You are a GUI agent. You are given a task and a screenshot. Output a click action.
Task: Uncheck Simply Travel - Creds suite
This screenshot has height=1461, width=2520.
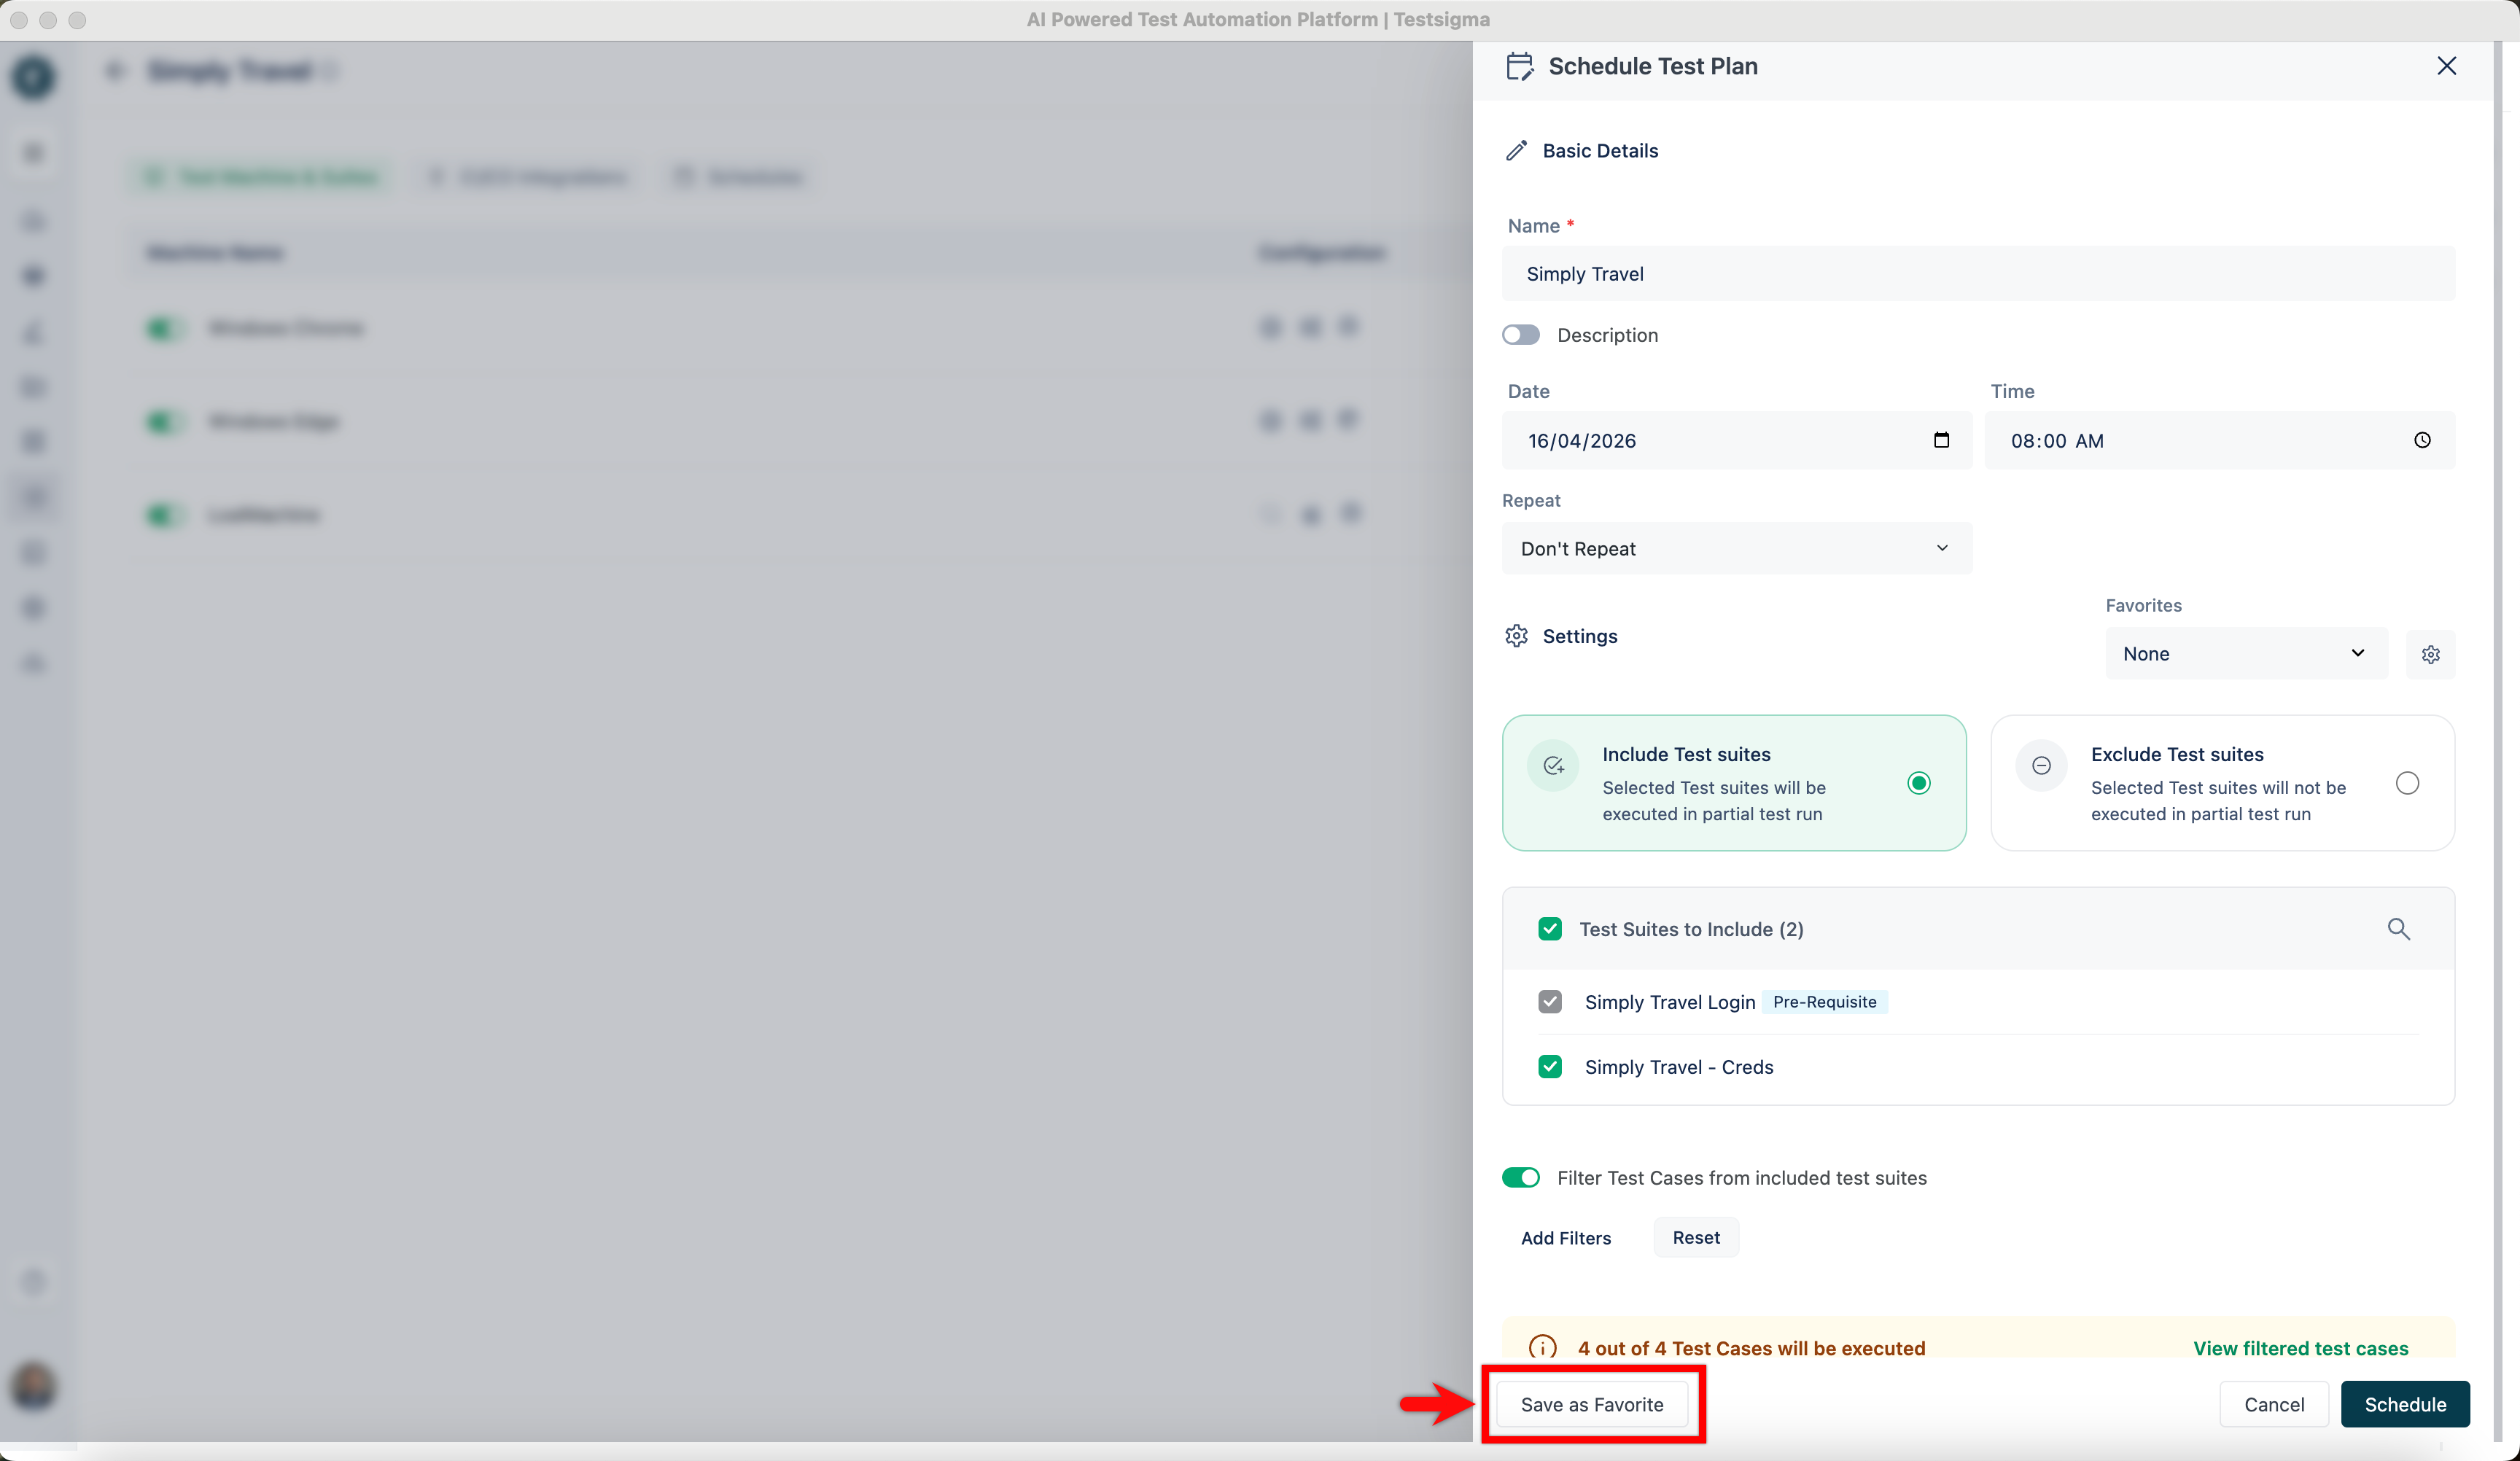1550,1067
